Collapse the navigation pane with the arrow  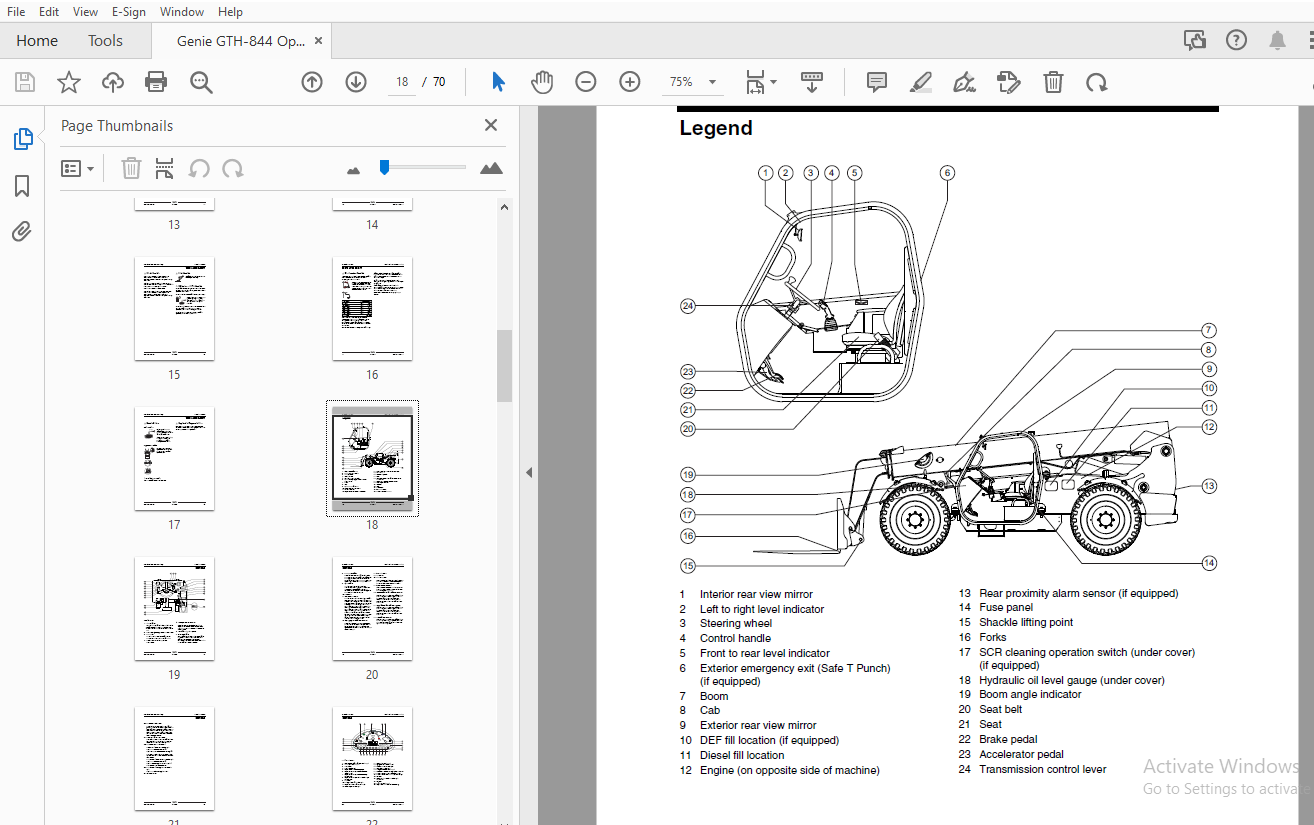pyautogui.click(x=529, y=472)
